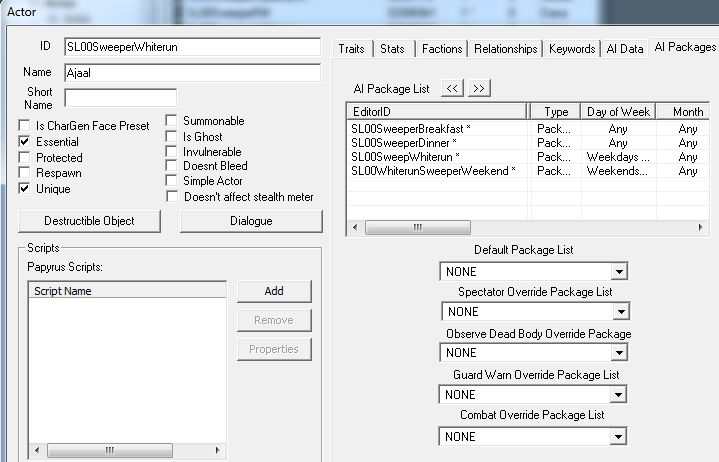The height and width of the screenshot is (462, 719).
Task: Select the AI Packages tab
Action: point(685,47)
